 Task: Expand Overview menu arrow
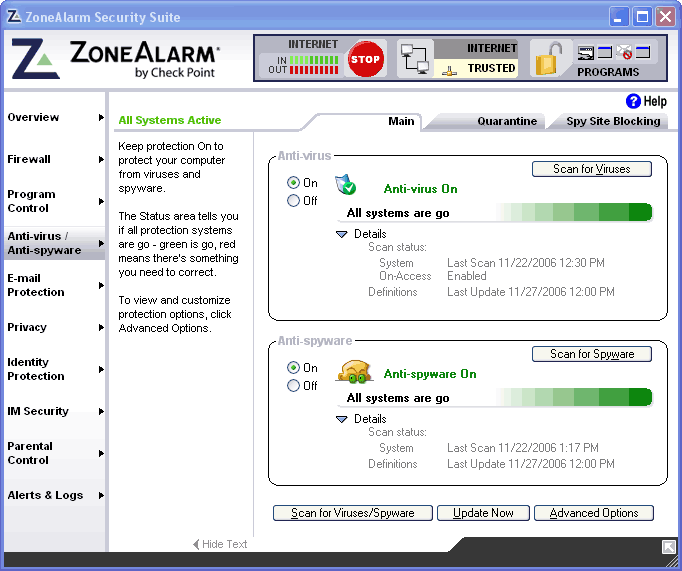tap(101, 117)
